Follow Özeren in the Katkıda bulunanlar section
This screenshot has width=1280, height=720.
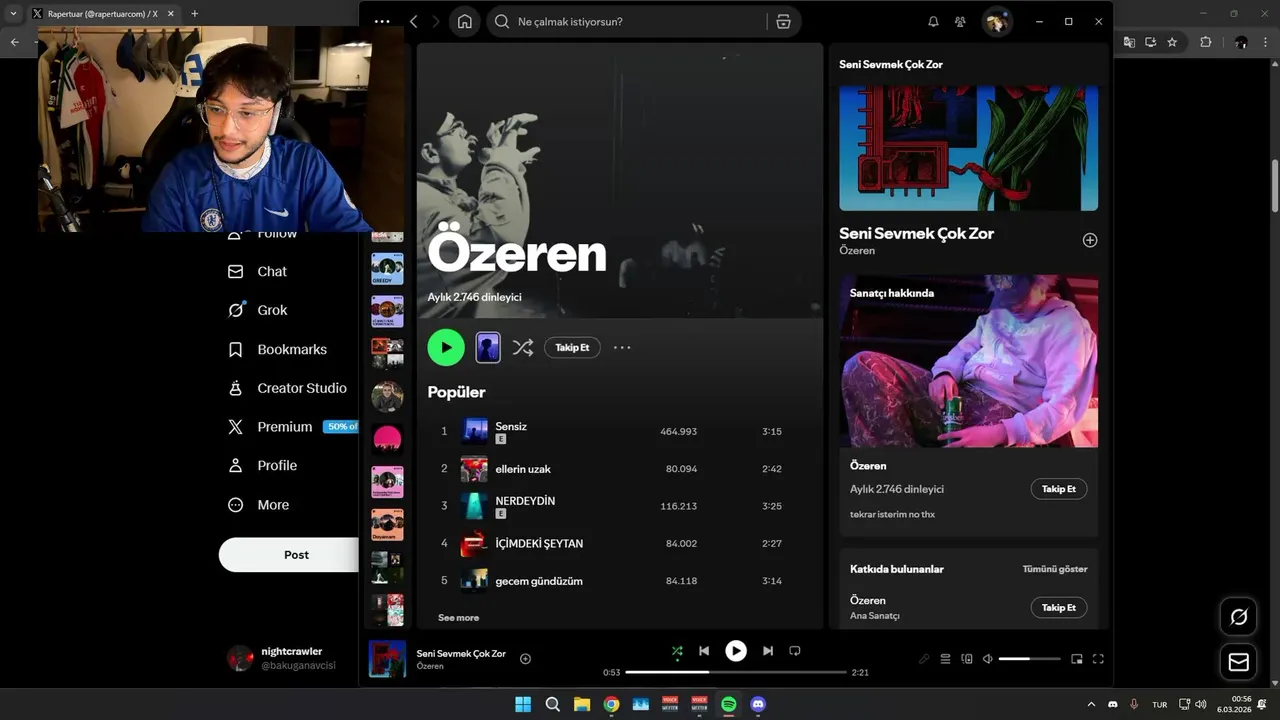1059,608
